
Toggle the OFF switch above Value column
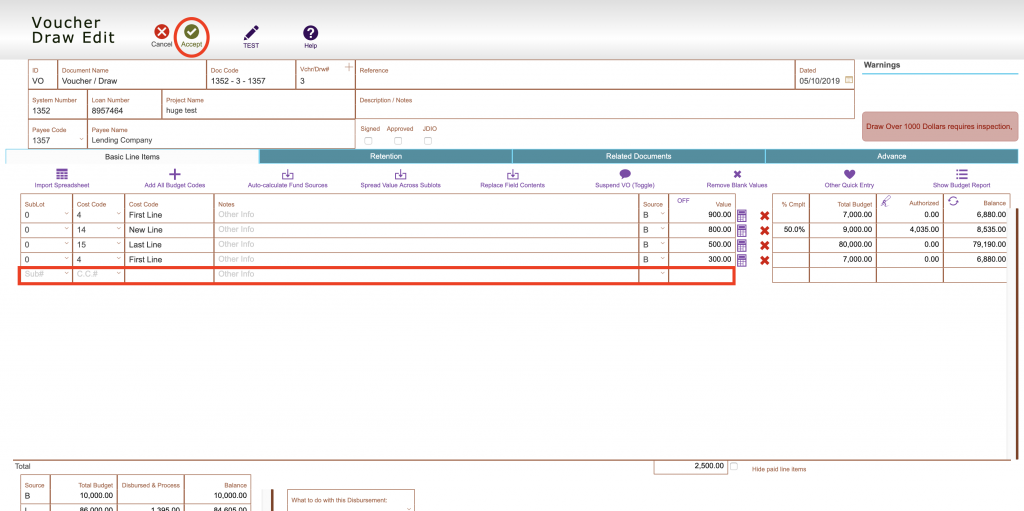[x=683, y=201]
